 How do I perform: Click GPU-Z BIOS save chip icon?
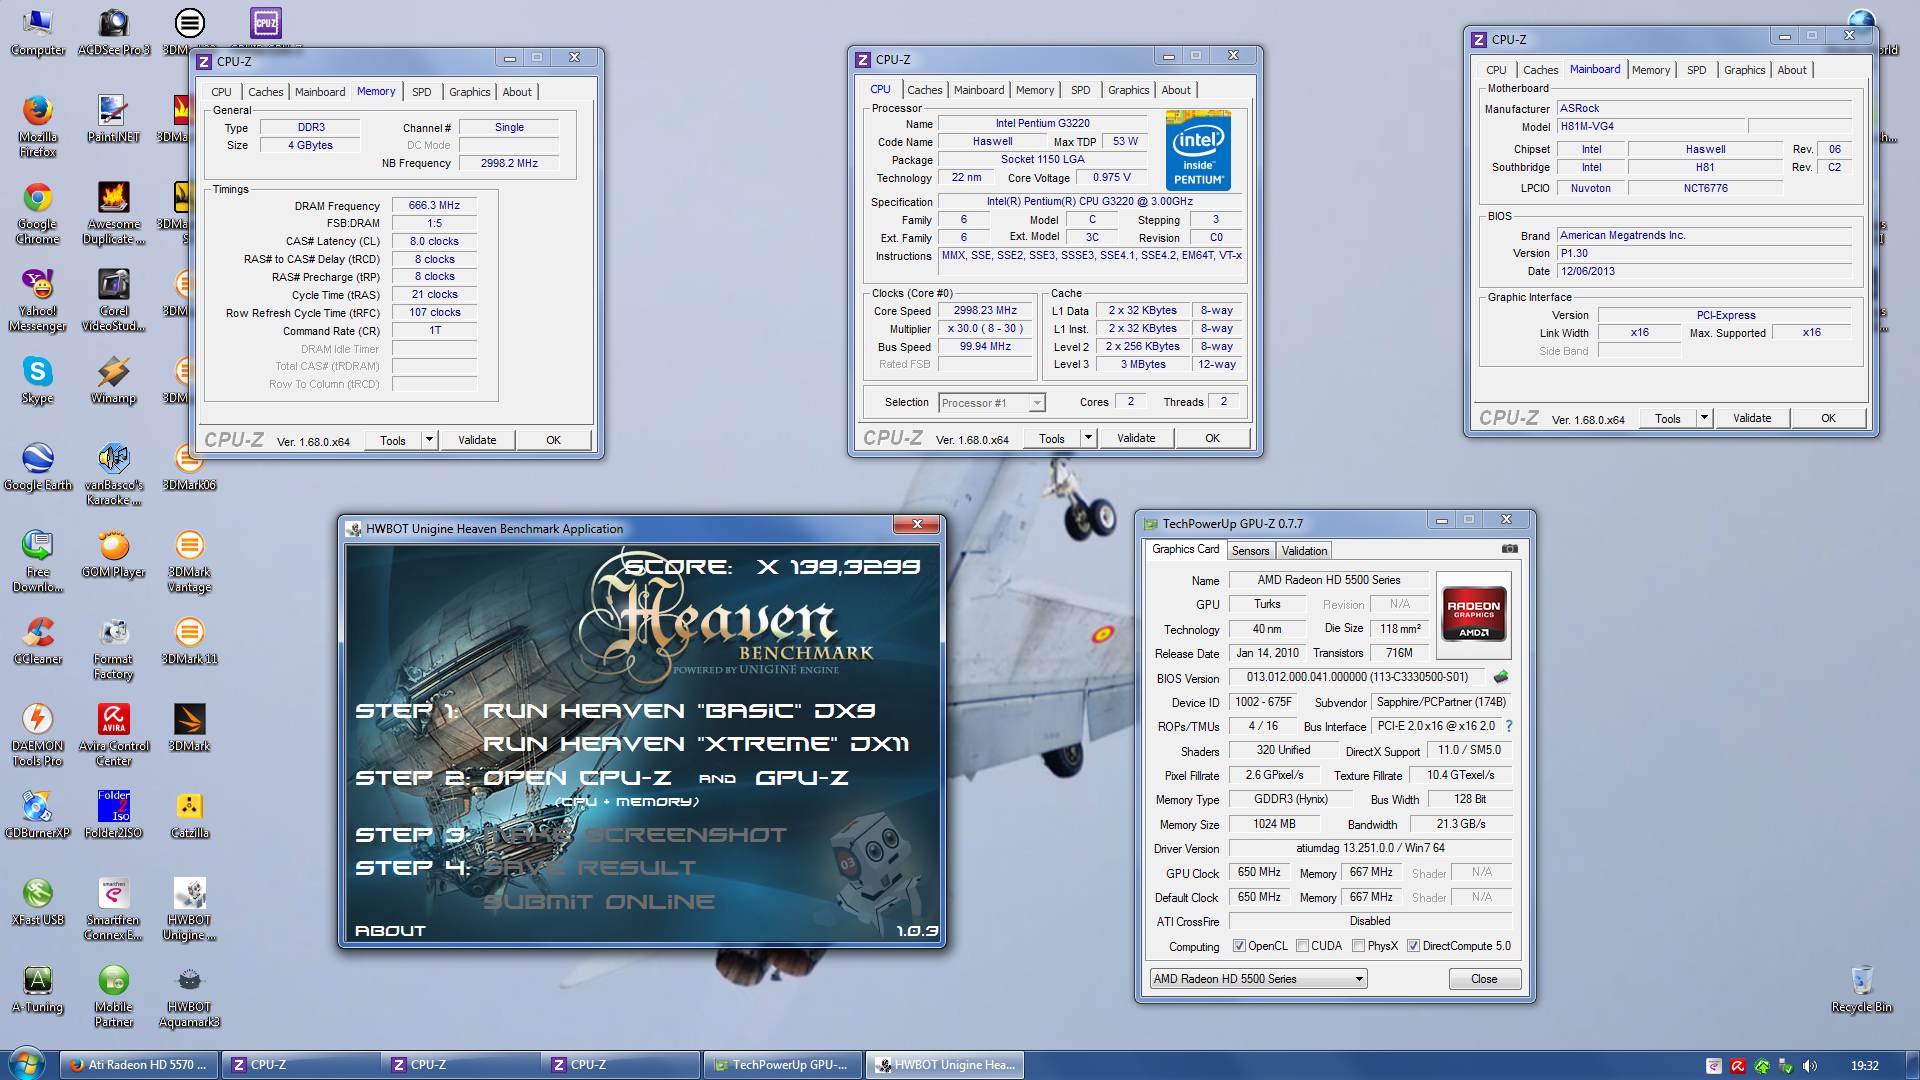click(x=1501, y=677)
